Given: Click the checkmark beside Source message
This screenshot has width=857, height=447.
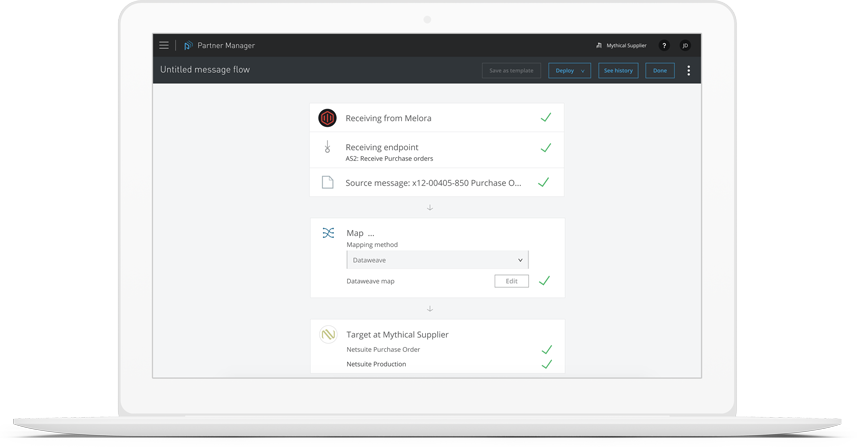Looking at the screenshot, I should click(543, 182).
